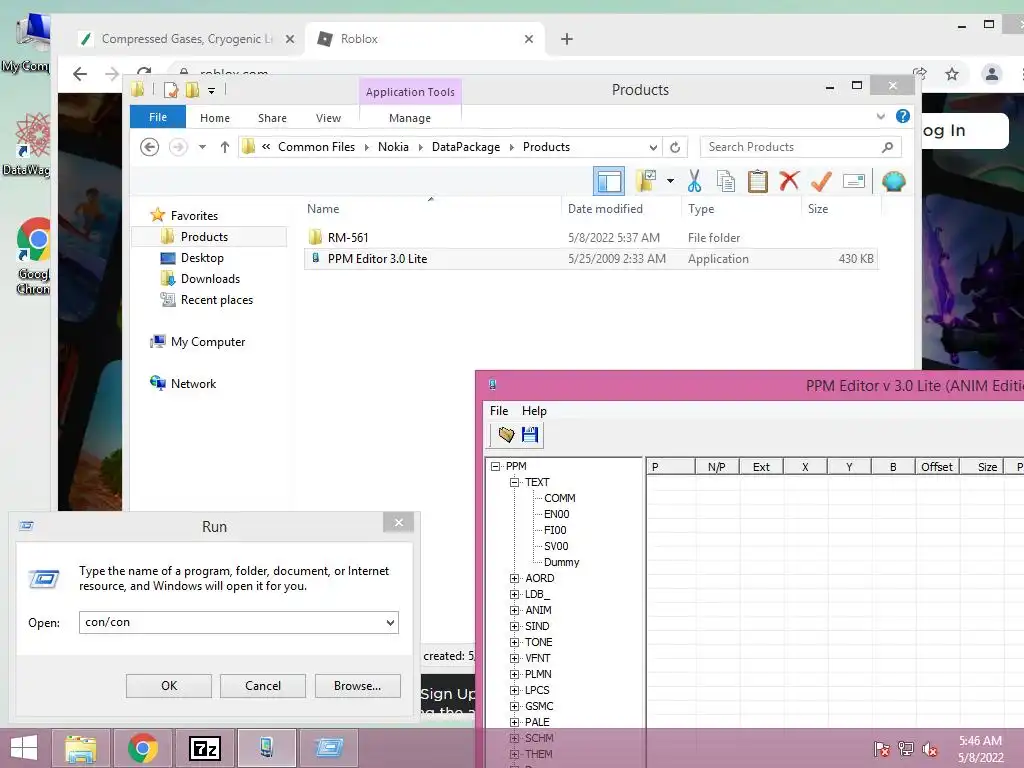
Task: Click Cancel in the Run dialog
Action: click(263, 686)
